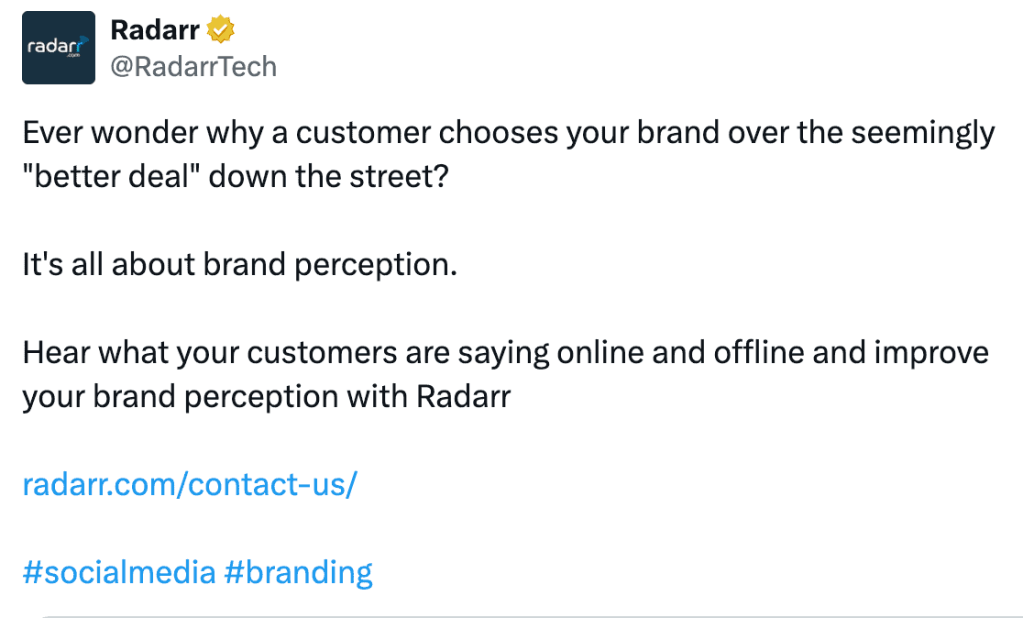Click the "your brand perception with" text
The height and width of the screenshot is (618, 1023).
pyautogui.click(x=214, y=397)
